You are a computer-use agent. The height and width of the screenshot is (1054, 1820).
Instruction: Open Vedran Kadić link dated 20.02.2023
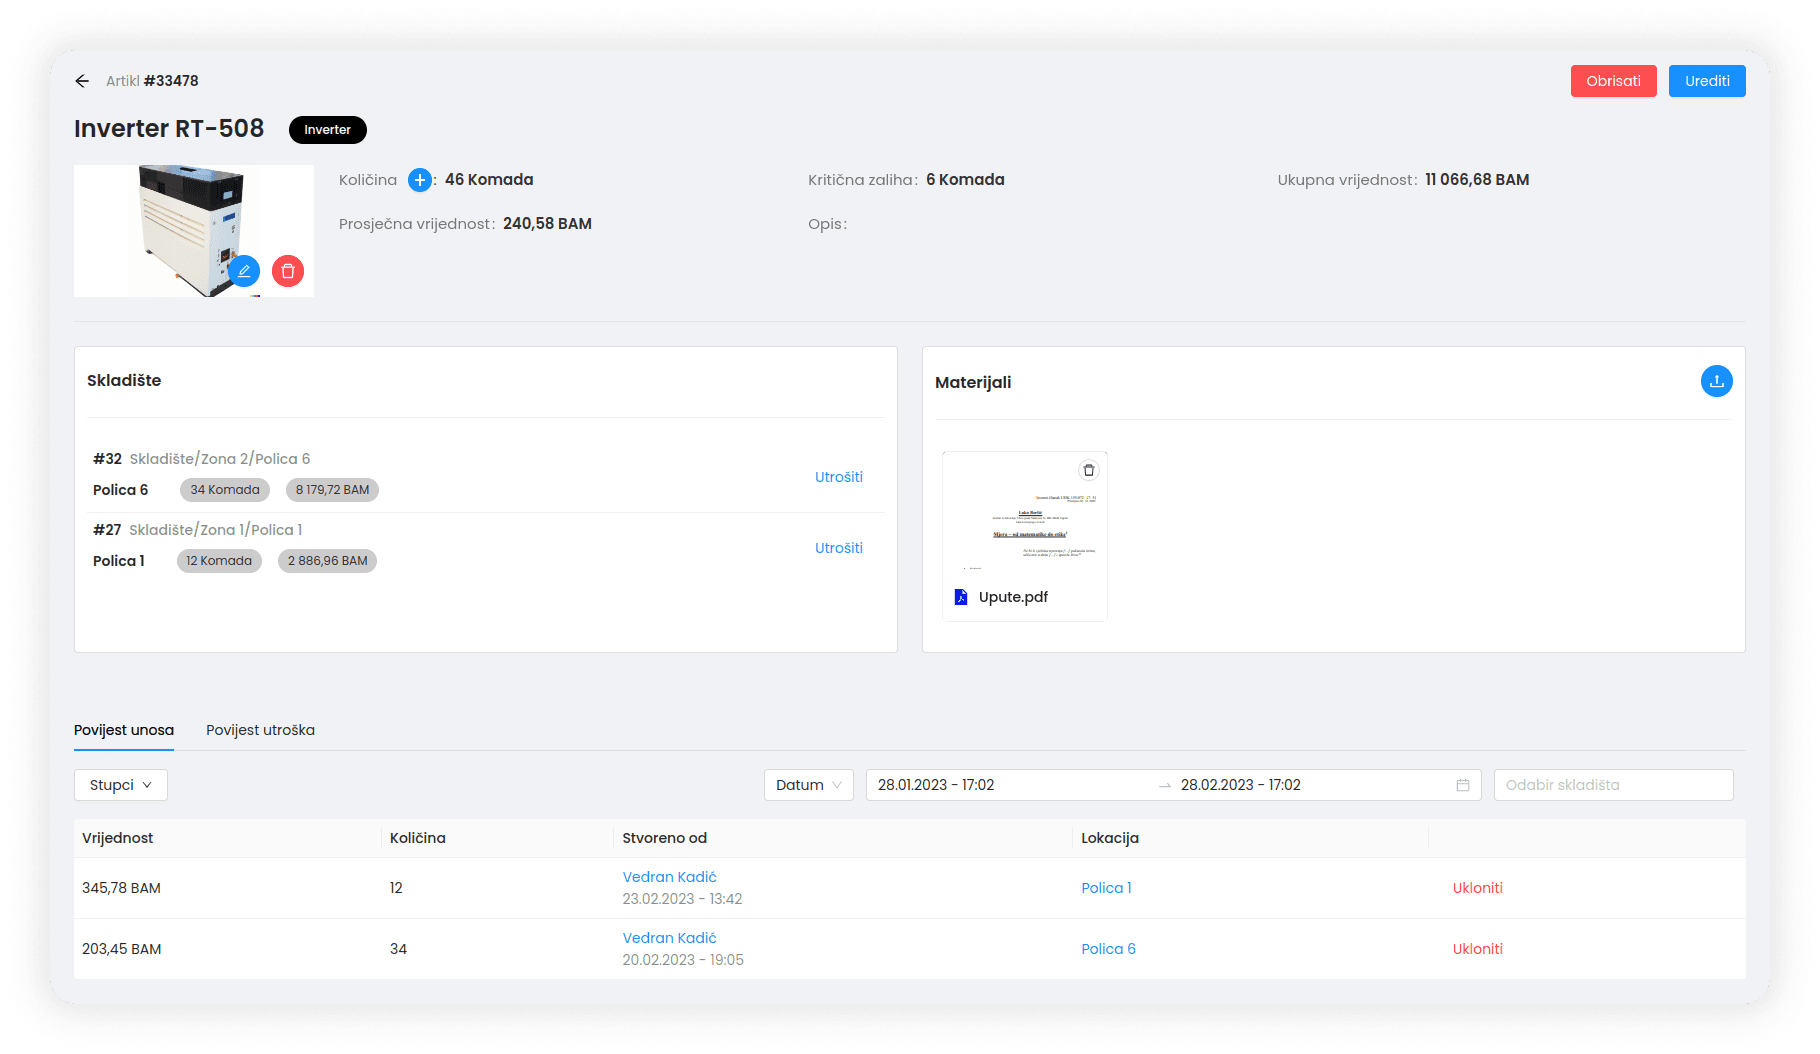[x=669, y=938]
